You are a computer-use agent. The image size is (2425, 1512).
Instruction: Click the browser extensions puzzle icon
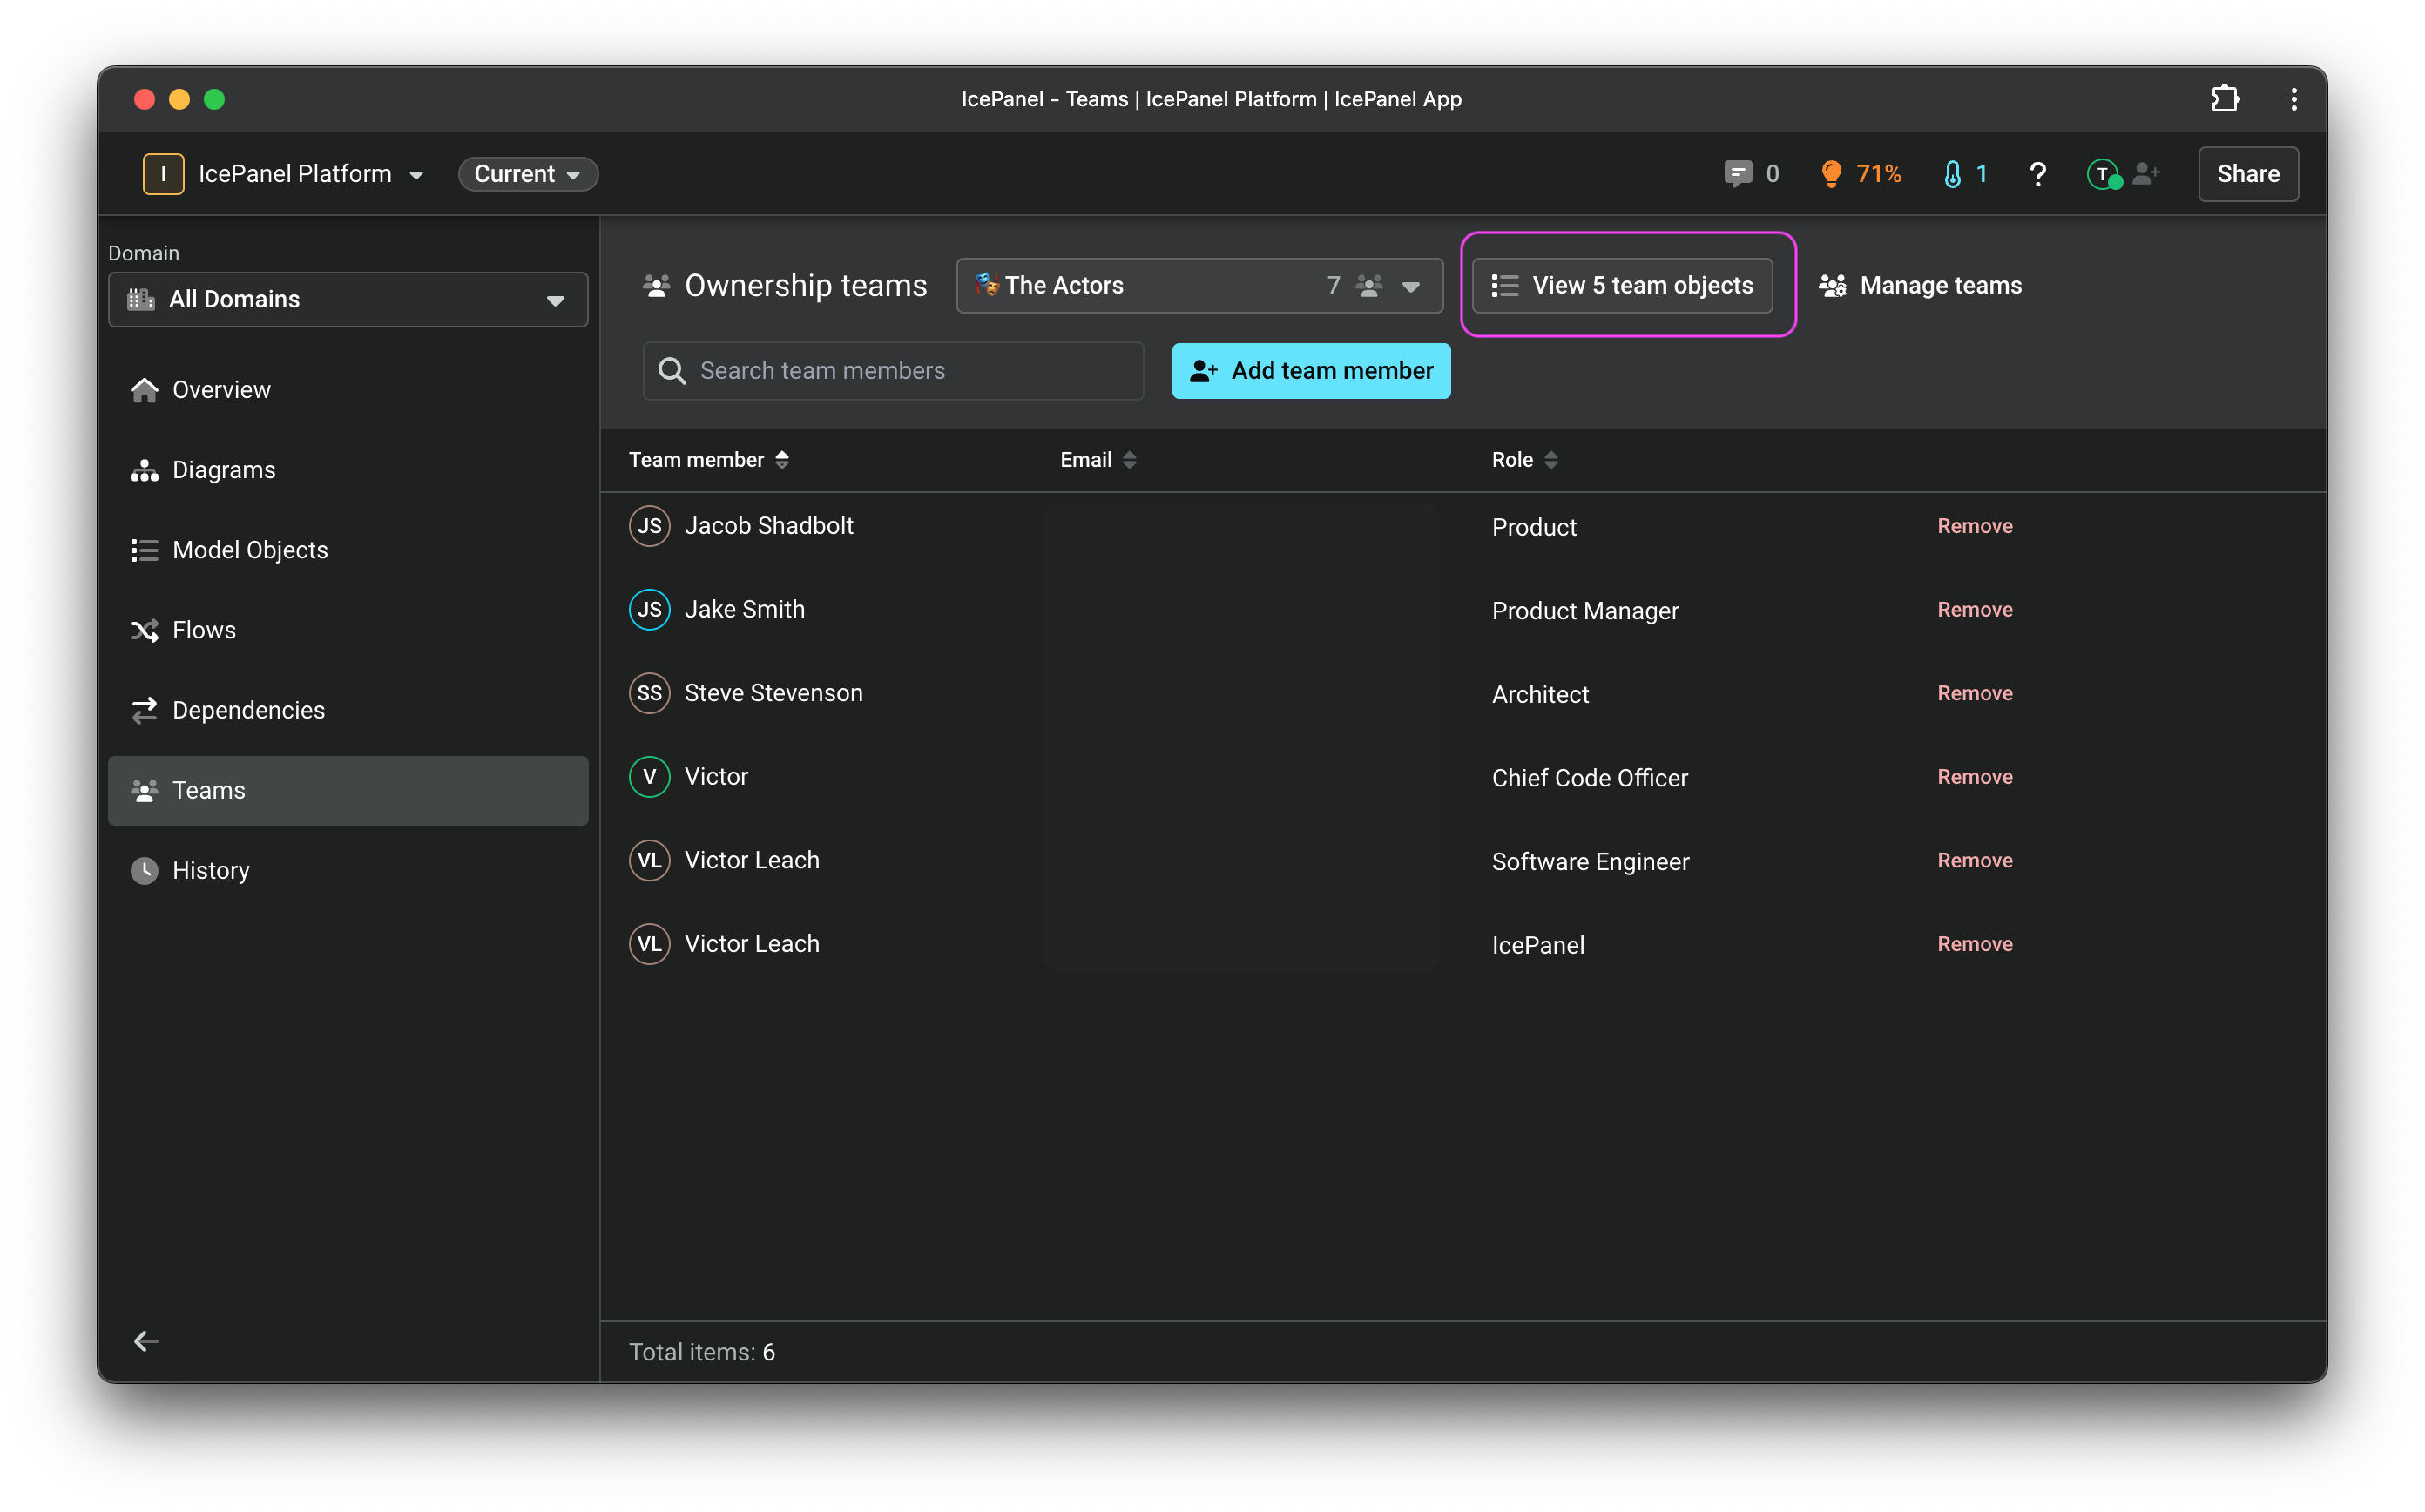pos(2225,99)
